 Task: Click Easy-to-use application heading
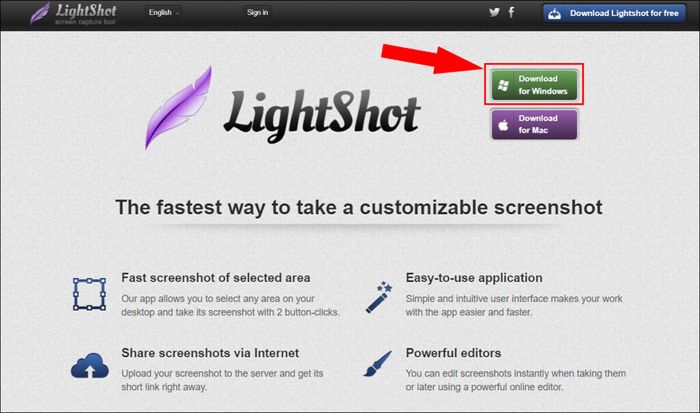click(x=474, y=278)
